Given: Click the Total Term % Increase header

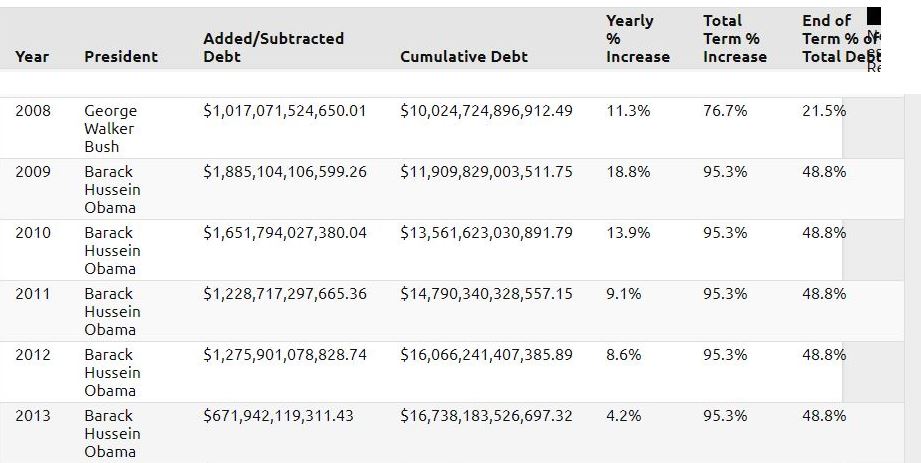Looking at the screenshot, I should [x=734, y=38].
